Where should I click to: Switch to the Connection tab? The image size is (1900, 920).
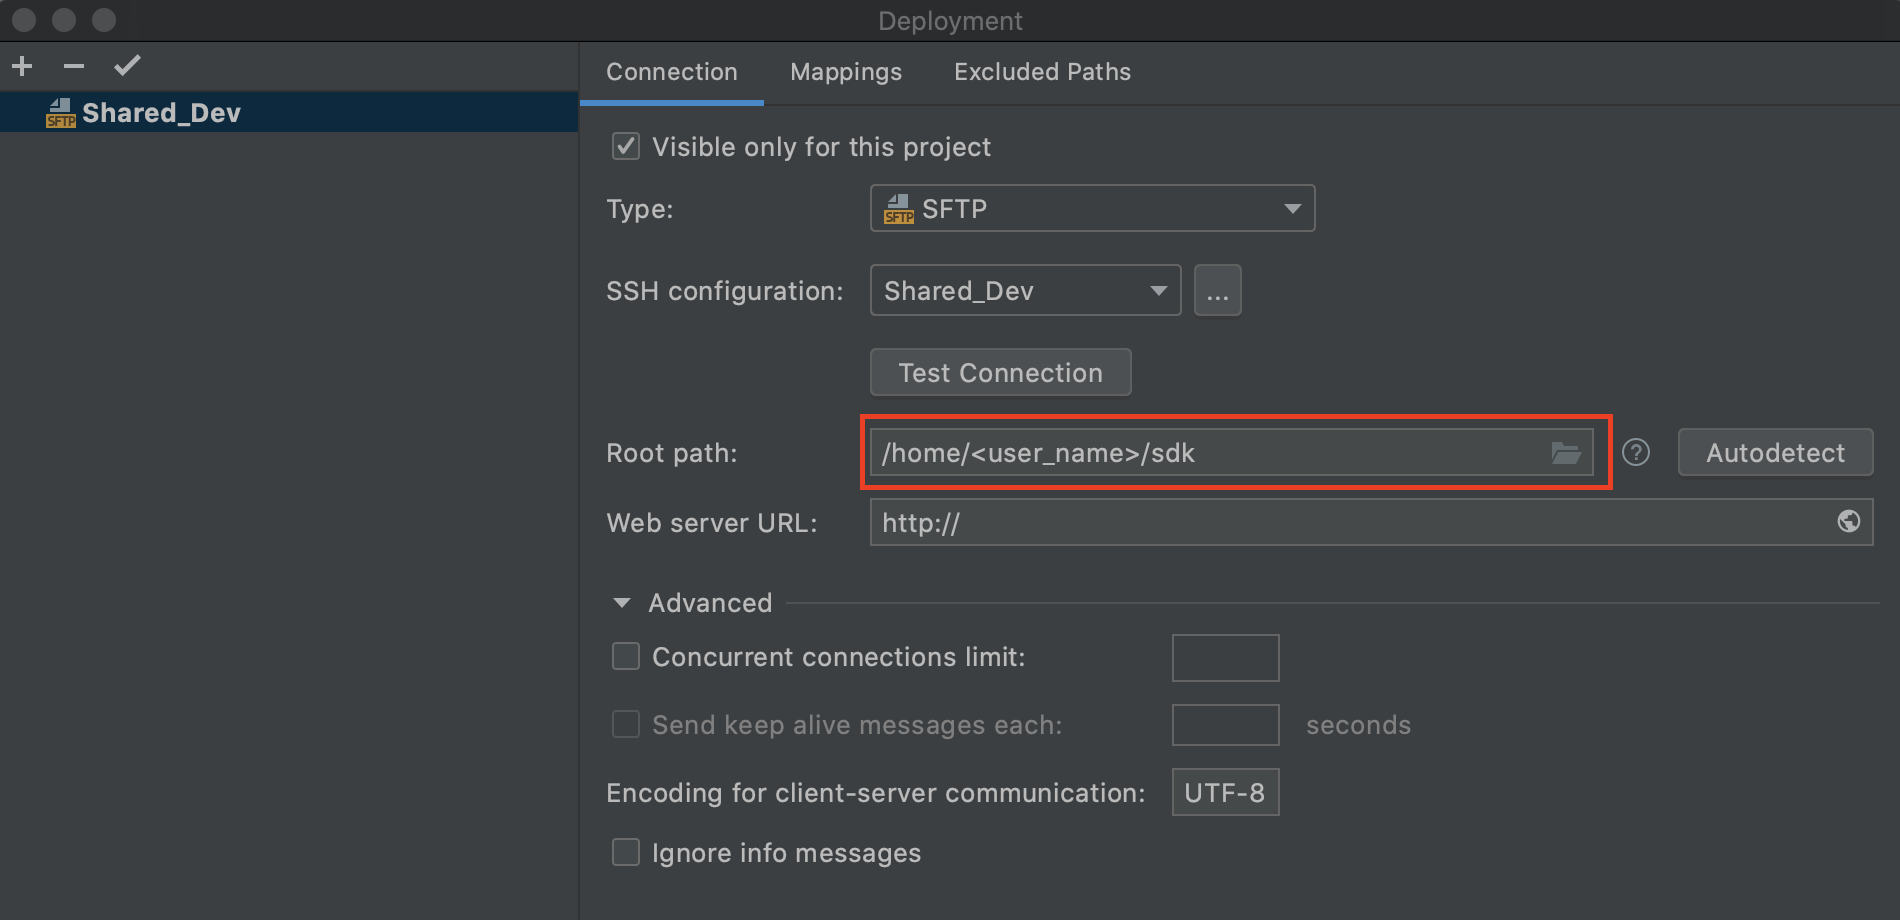(x=672, y=72)
